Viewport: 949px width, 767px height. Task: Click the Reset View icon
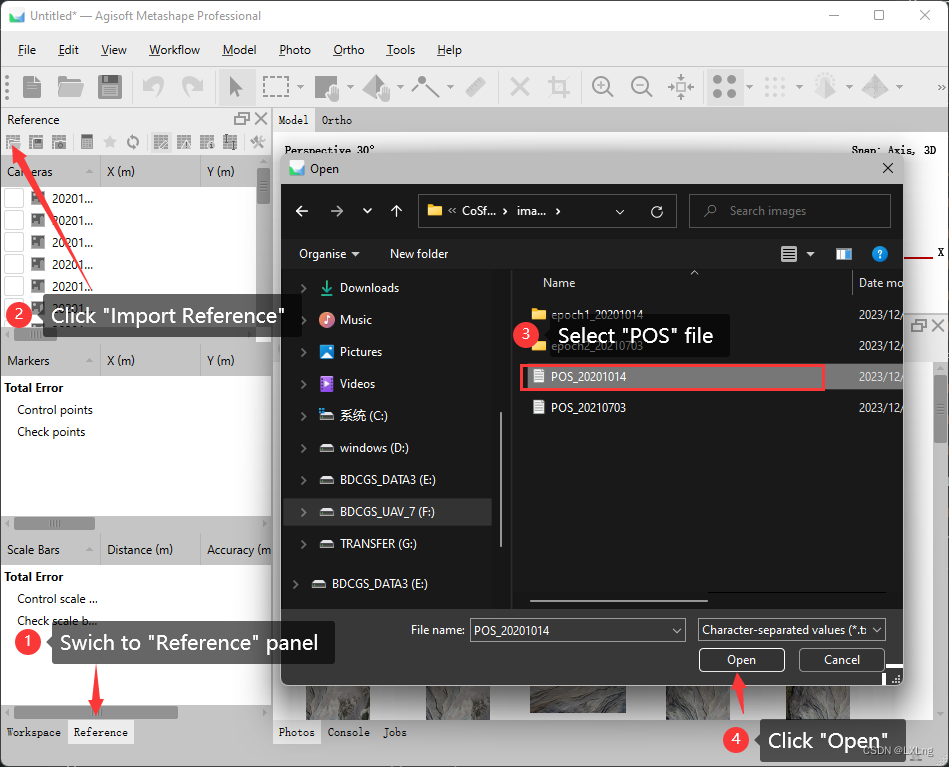point(681,87)
